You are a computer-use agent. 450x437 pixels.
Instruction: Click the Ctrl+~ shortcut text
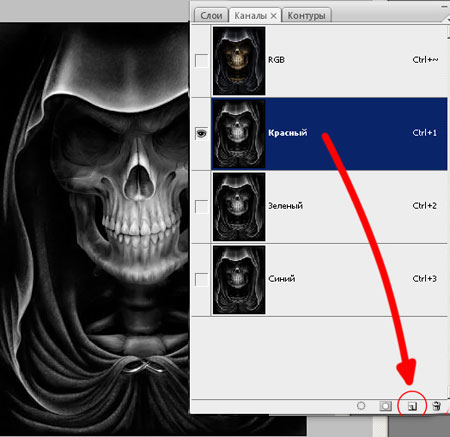tap(425, 60)
